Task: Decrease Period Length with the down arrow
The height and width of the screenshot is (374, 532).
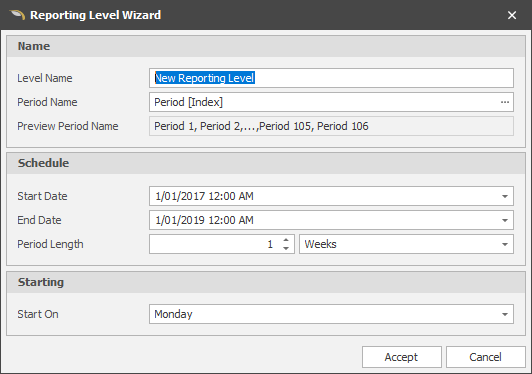Action: click(x=286, y=248)
